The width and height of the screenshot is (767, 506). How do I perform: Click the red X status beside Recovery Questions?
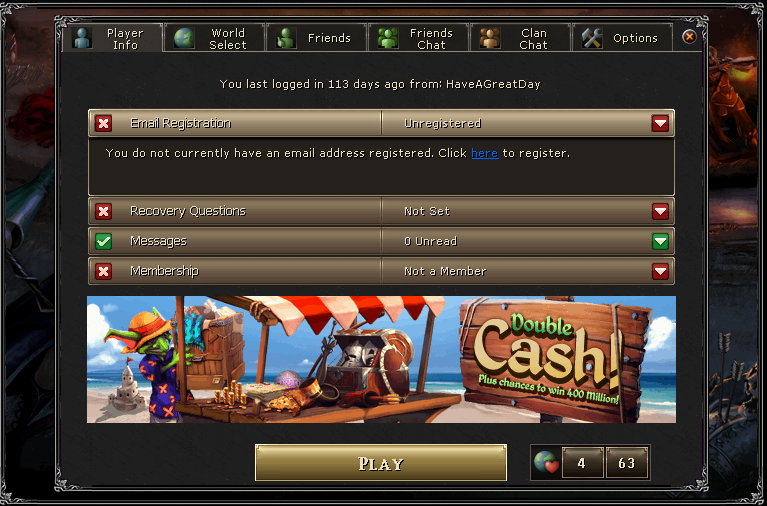click(103, 211)
